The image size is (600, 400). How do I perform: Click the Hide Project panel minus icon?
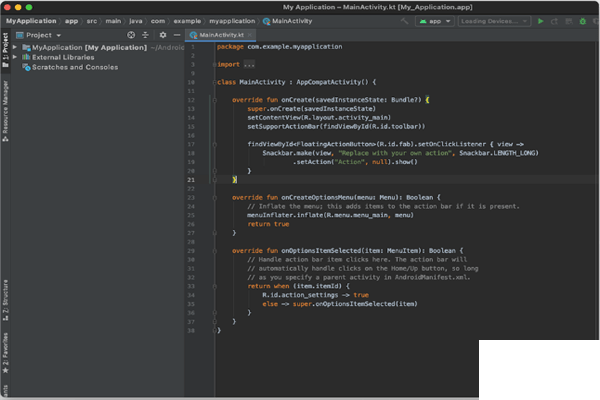pyautogui.click(x=176, y=34)
